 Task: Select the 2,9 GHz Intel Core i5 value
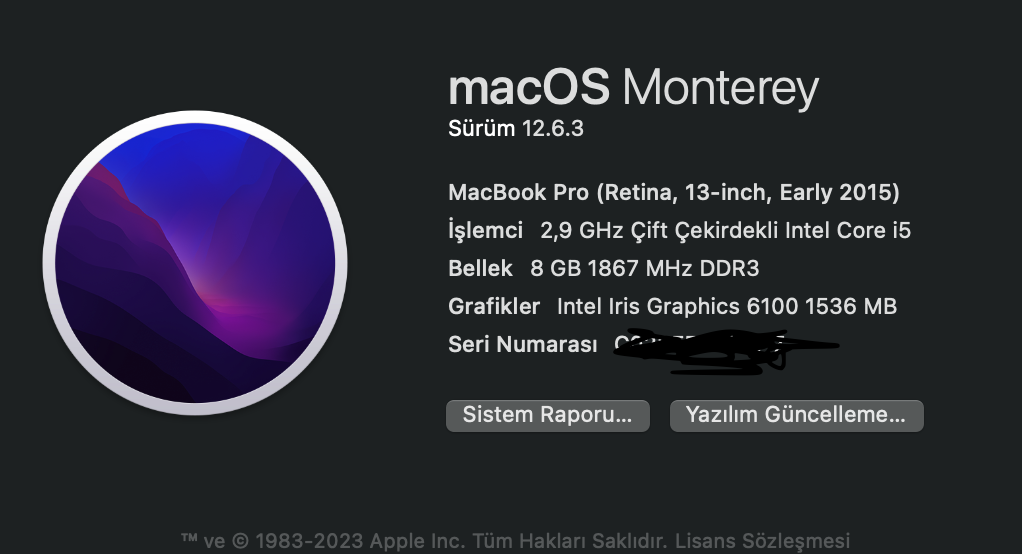click(x=725, y=231)
